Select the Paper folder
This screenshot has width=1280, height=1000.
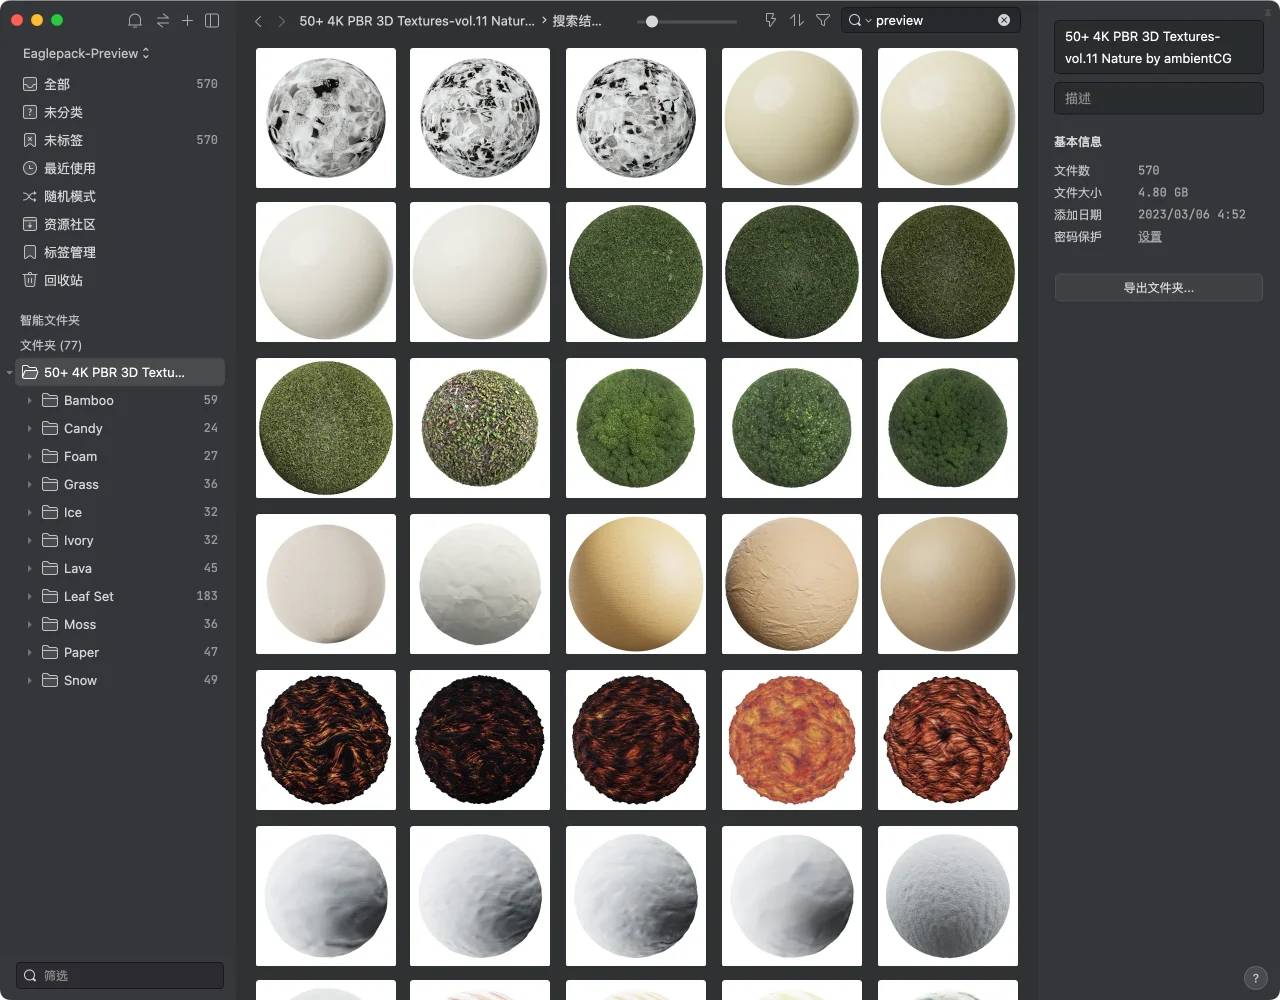click(x=120, y=652)
